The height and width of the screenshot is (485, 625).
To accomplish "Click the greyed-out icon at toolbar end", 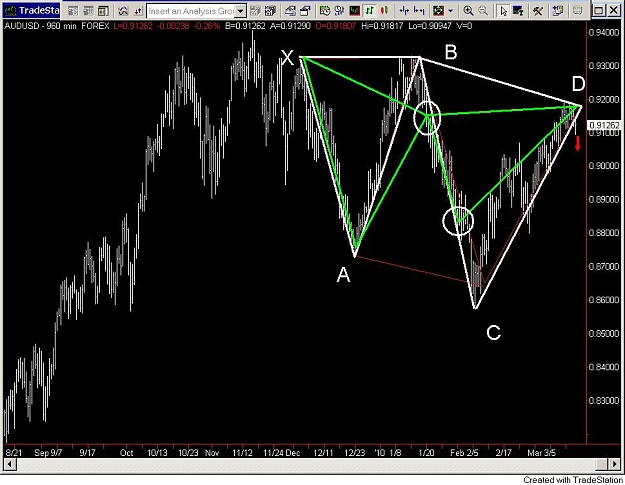I will click(x=578, y=10).
